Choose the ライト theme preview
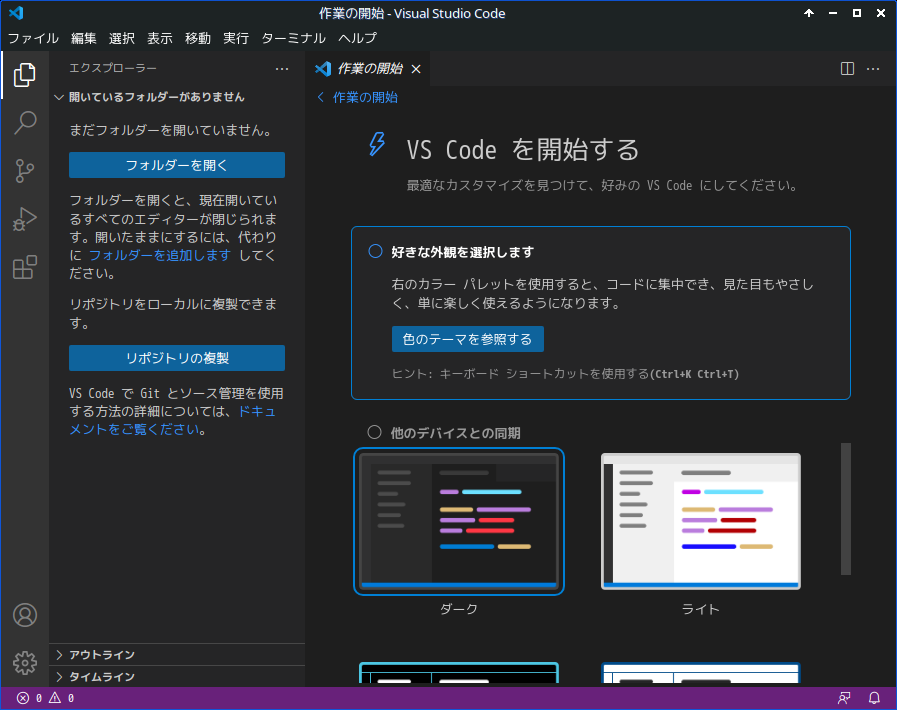This screenshot has width=897, height=710. pyautogui.click(x=701, y=521)
